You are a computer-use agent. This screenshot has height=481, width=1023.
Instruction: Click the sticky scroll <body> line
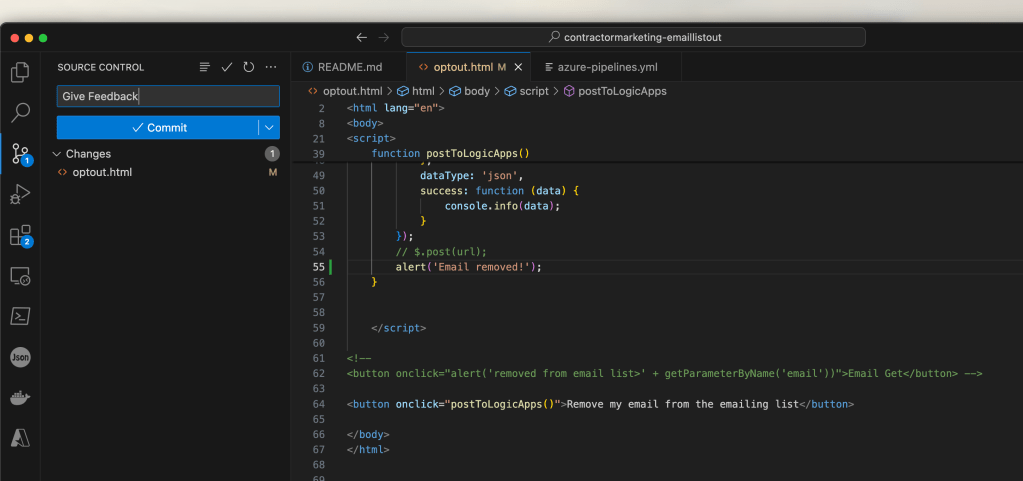tap(365, 123)
